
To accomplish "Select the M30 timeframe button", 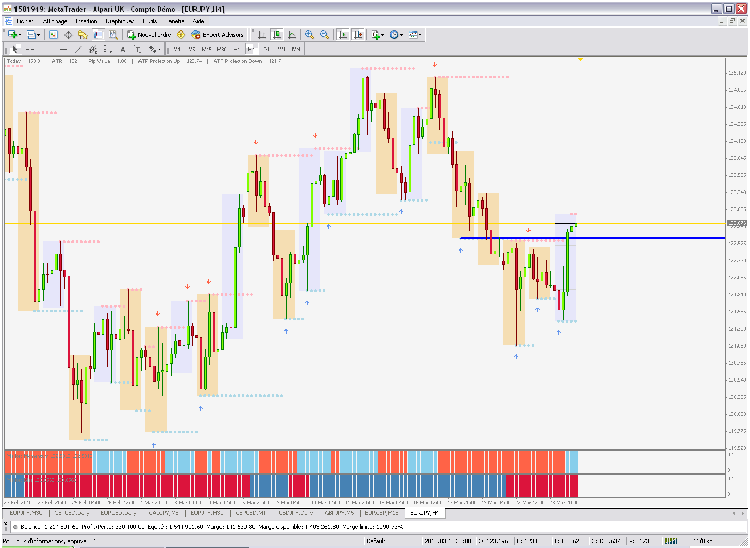I will [221, 49].
